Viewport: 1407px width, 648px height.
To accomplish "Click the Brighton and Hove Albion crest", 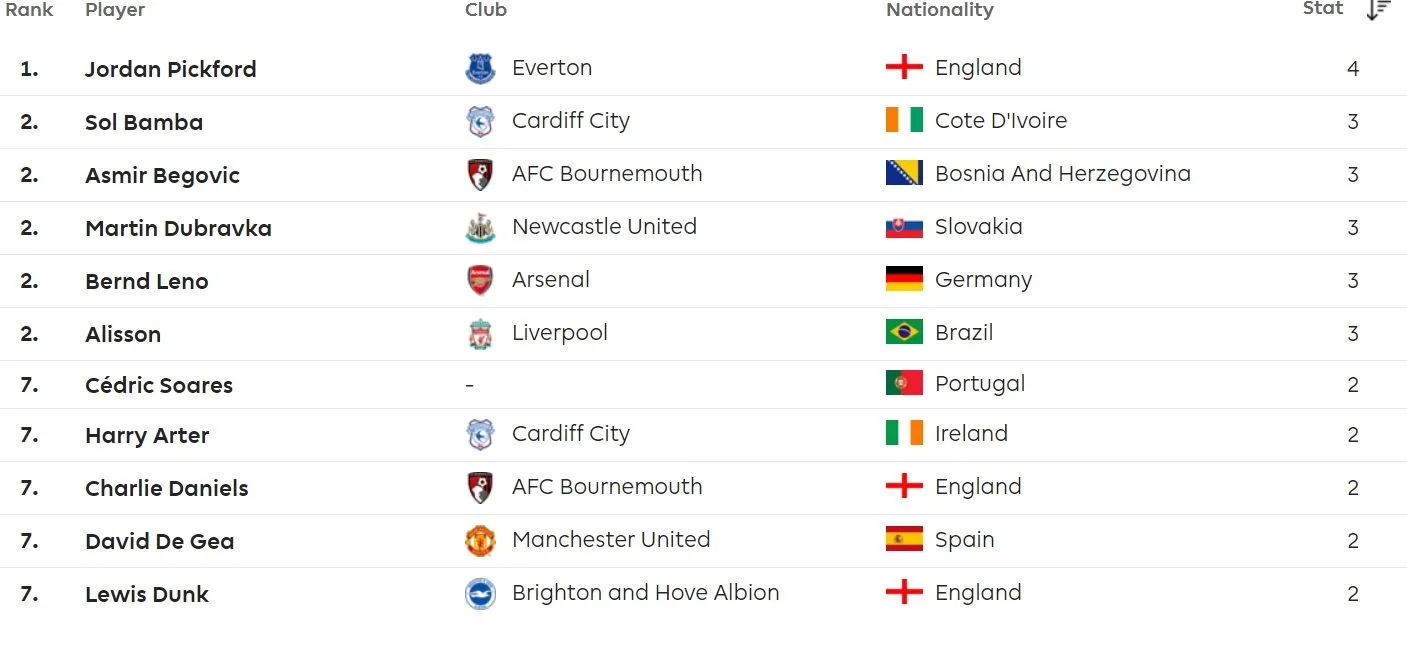I will coord(481,594).
